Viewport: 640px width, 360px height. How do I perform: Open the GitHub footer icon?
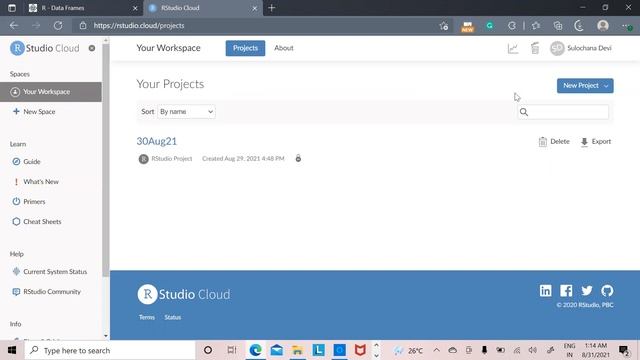[x=607, y=291]
